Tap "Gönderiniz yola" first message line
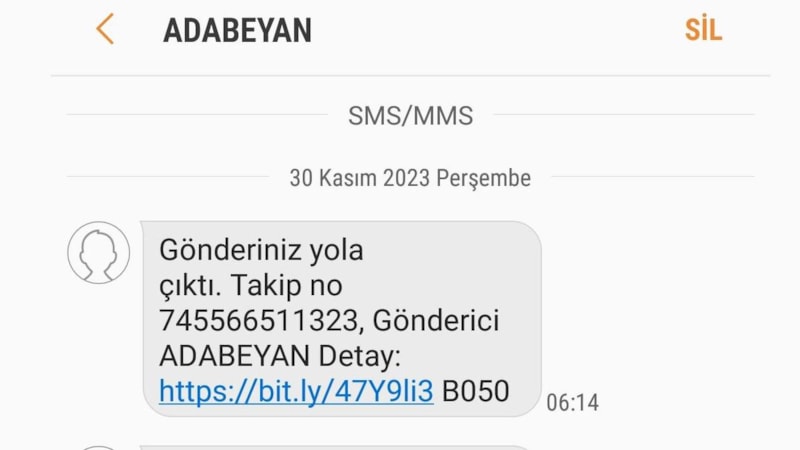The image size is (800, 450). [261, 251]
